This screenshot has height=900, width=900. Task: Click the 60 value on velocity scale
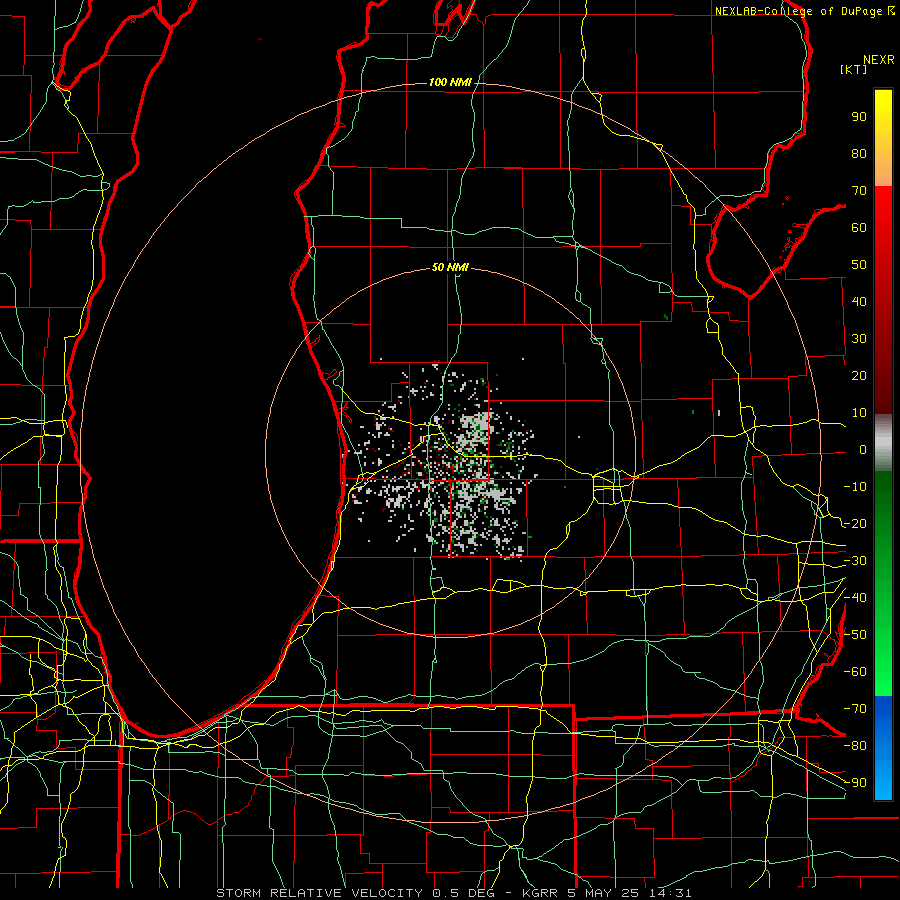[859, 227]
